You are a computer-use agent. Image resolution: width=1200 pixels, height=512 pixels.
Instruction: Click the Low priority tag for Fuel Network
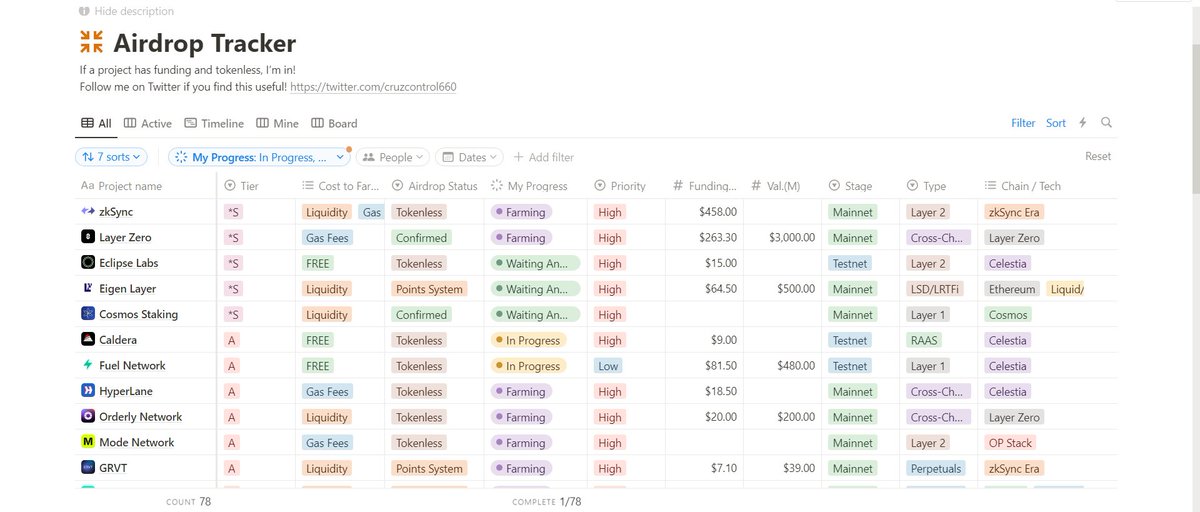point(608,366)
